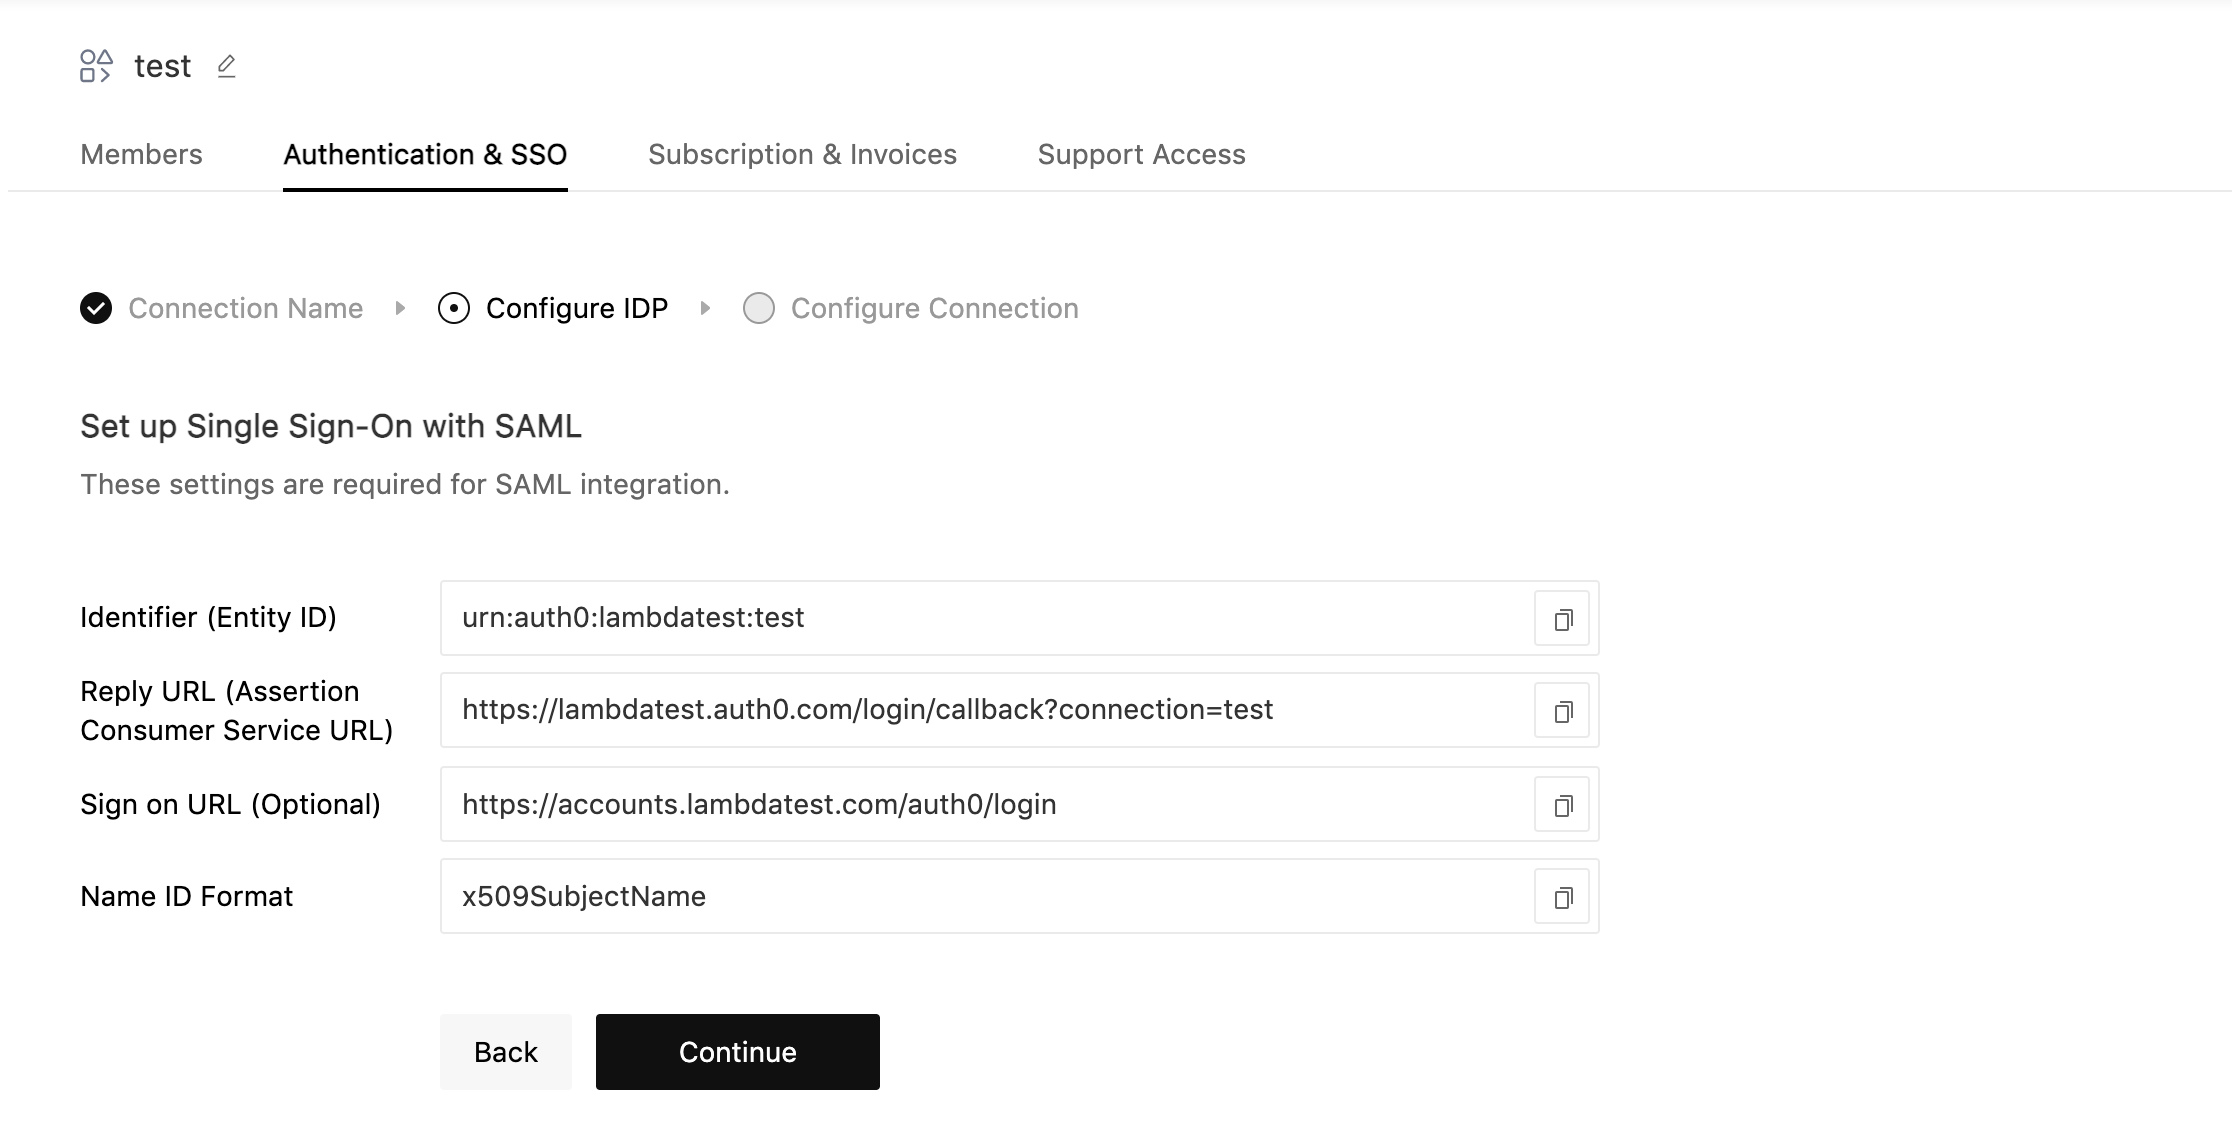Select the Configure Connection step circle

759,308
